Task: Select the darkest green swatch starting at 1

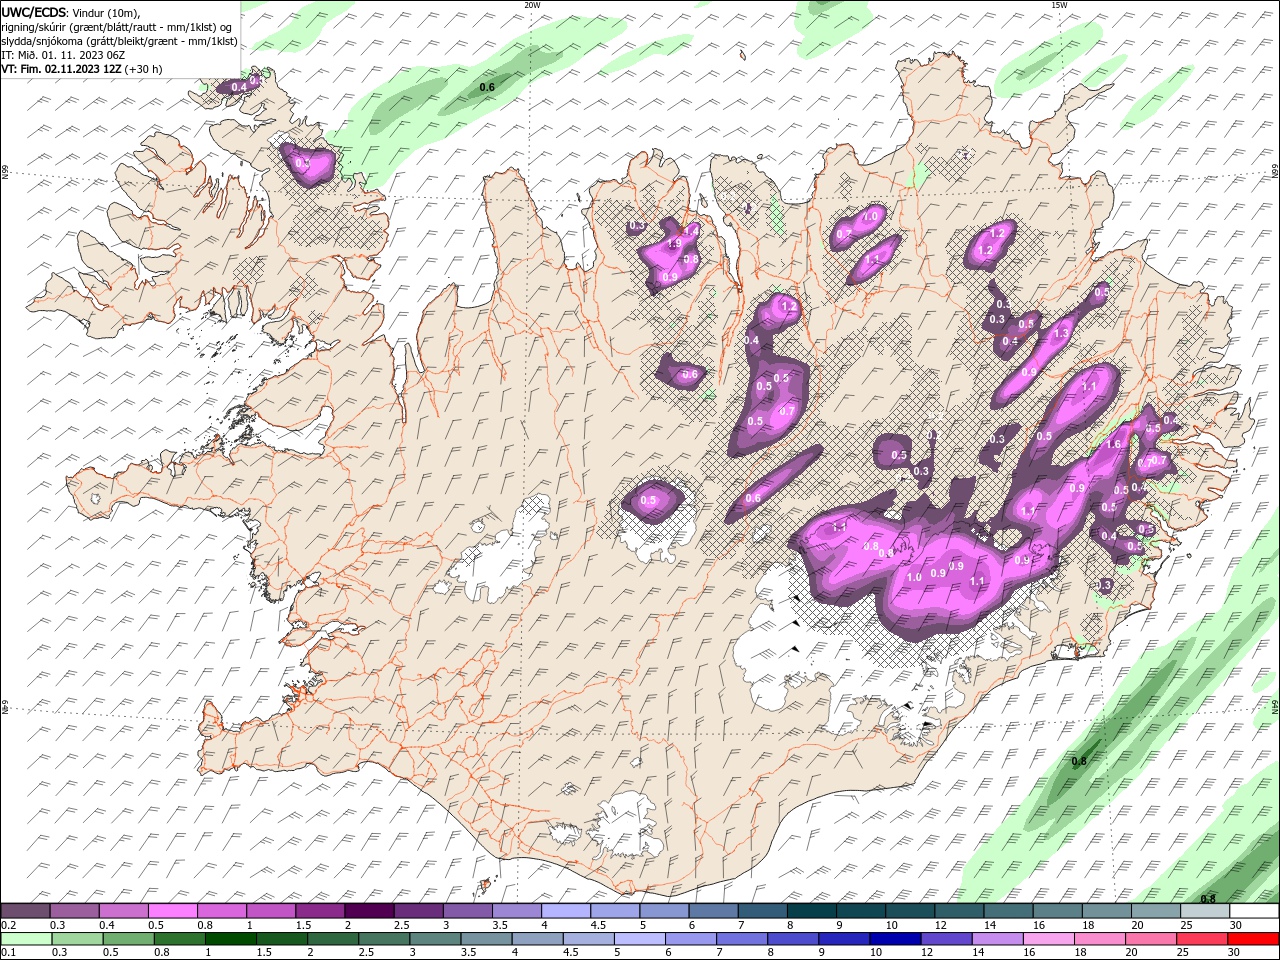Action: 230,939
